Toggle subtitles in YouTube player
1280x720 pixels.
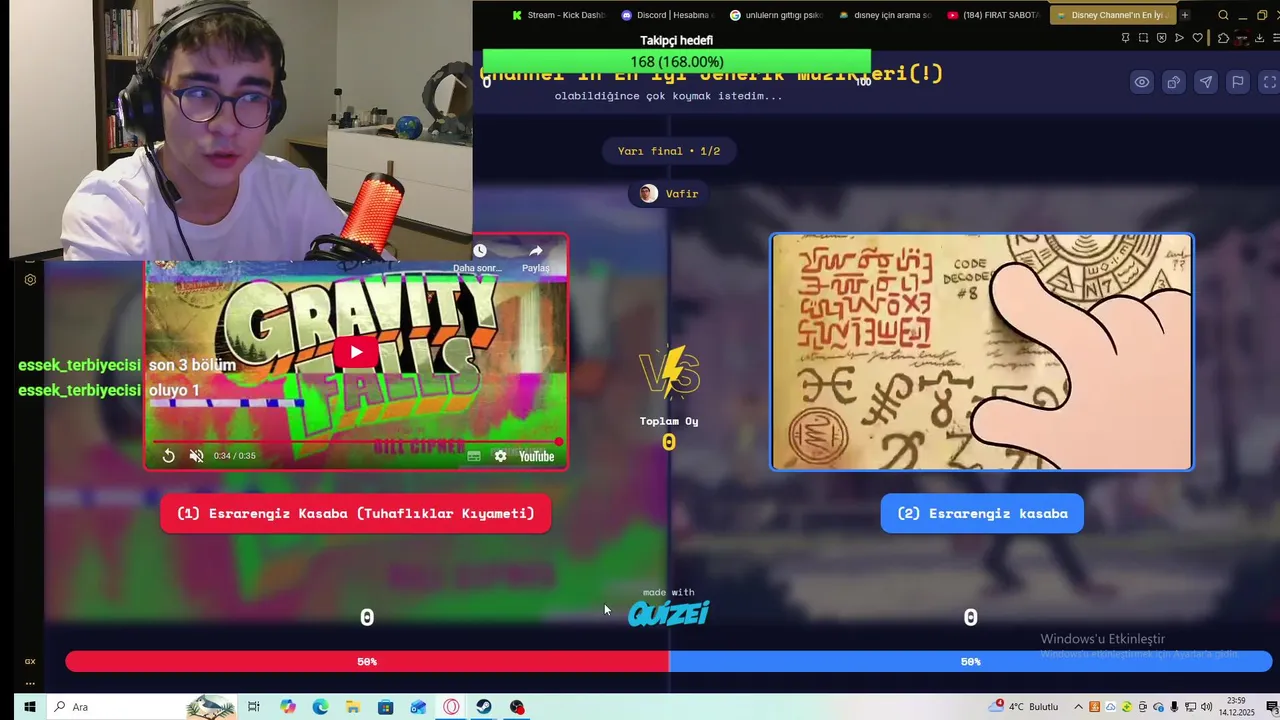(474, 456)
